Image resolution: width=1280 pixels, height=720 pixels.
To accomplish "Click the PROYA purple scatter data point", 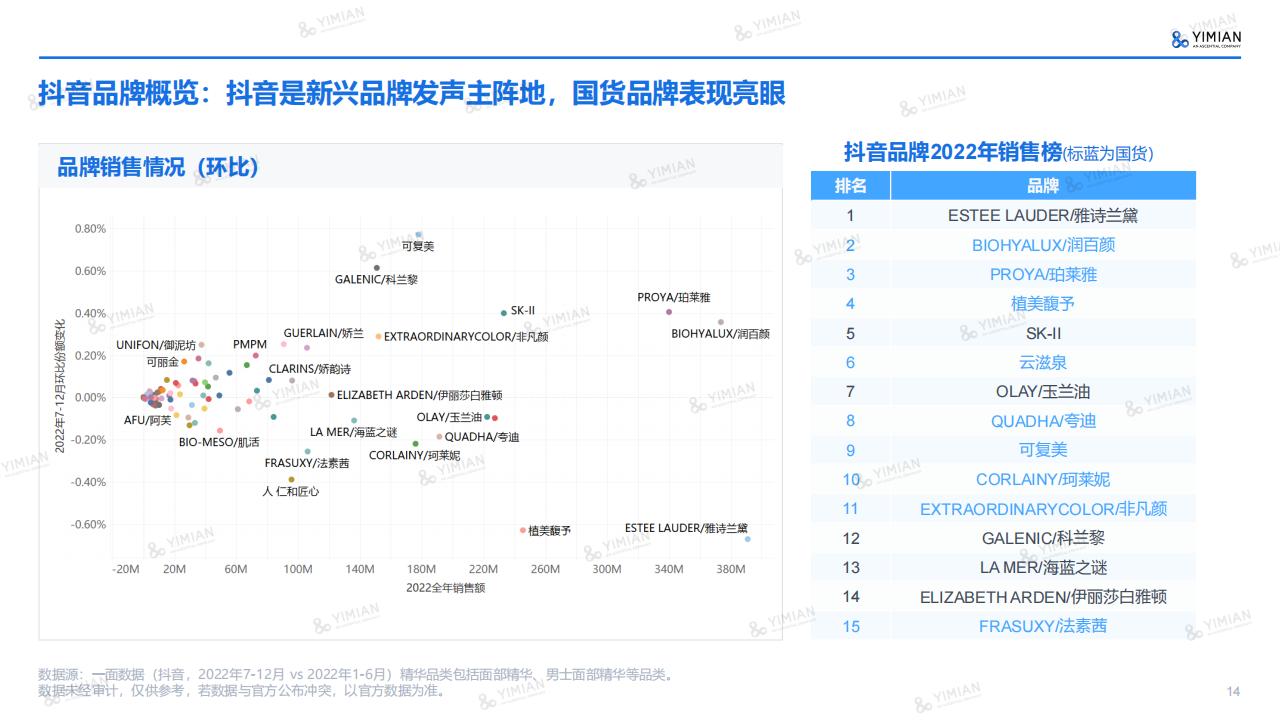I will [669, 312].
